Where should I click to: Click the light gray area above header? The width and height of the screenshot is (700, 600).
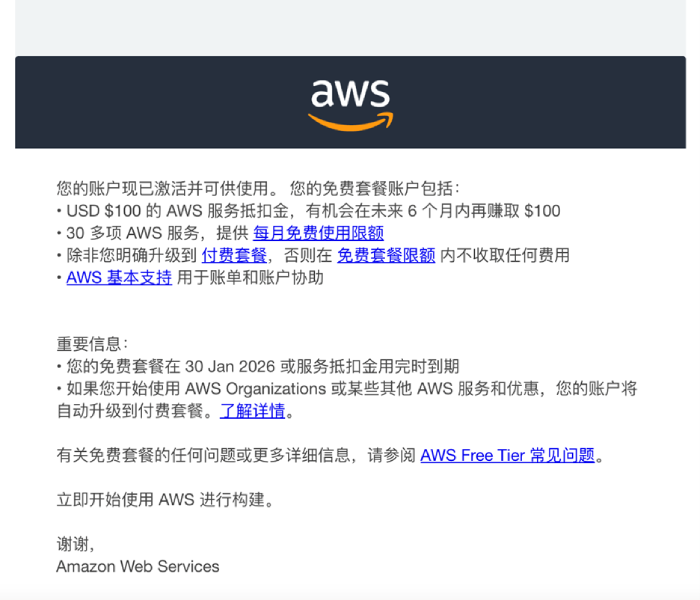[x=350, y=28]
